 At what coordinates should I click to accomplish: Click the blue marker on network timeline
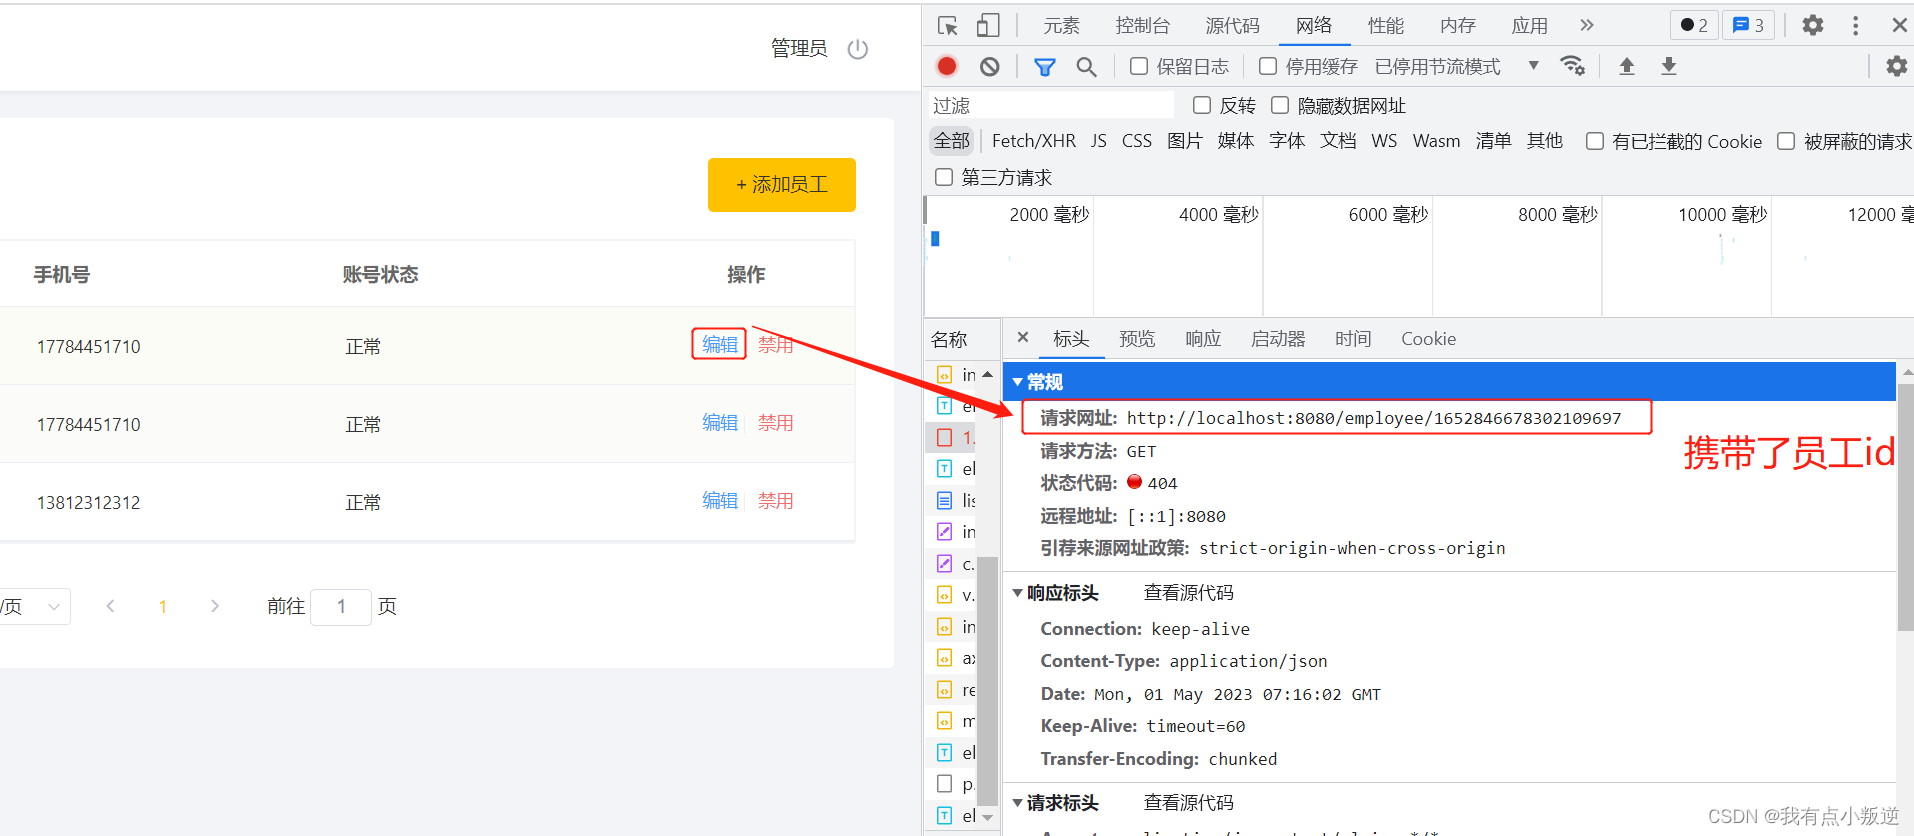[935, 239]
